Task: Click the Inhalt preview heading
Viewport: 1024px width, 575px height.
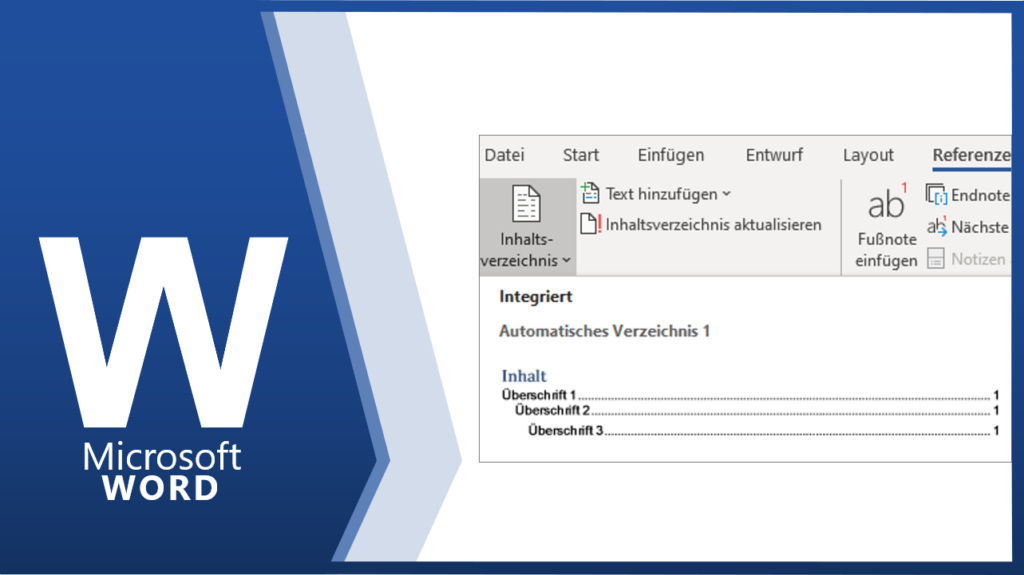Action: [x=524, y=376]
